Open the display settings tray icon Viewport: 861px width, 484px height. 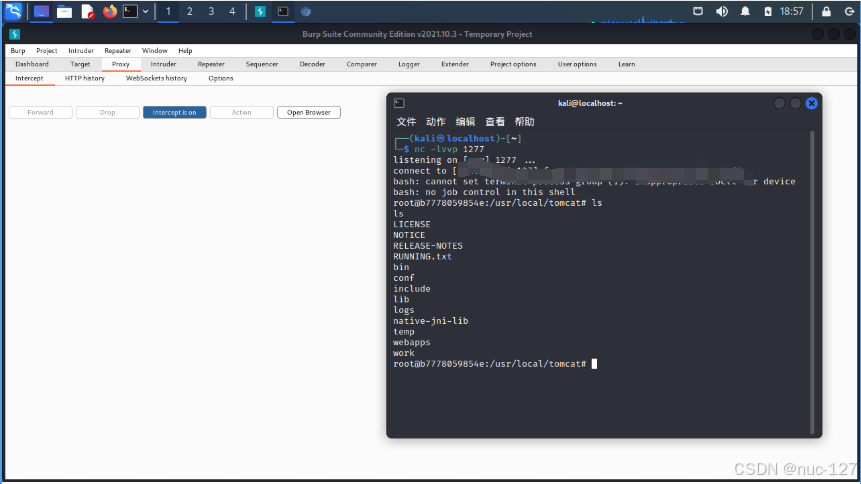point(698,11)
